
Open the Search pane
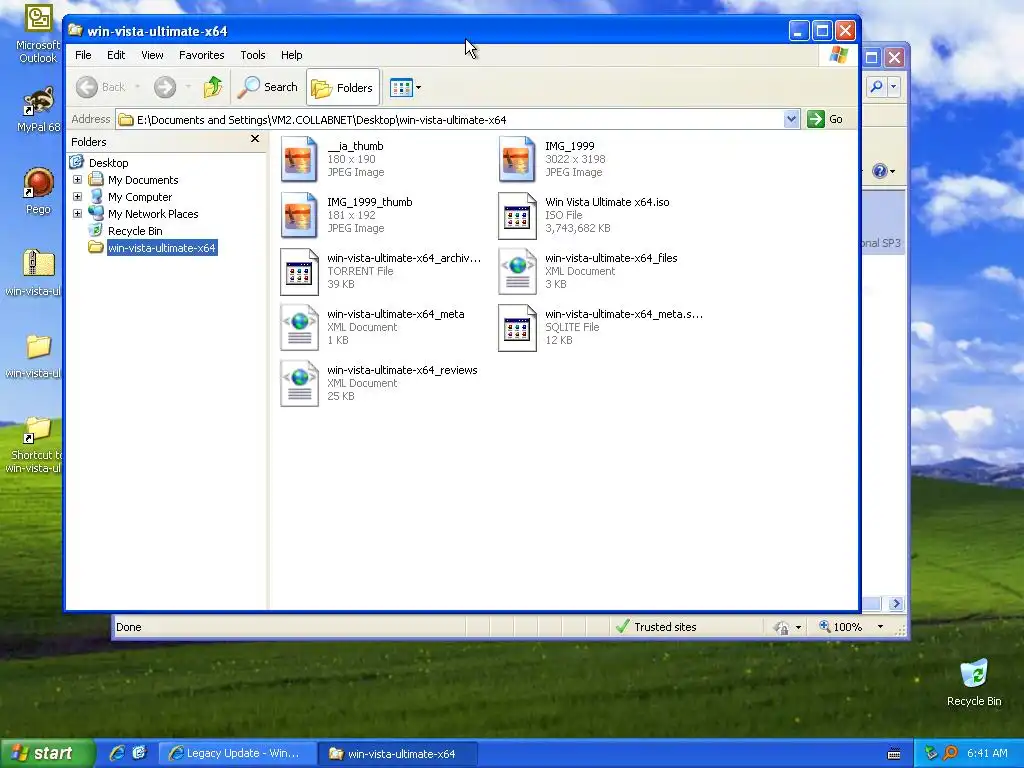click(x=268, y=87)
